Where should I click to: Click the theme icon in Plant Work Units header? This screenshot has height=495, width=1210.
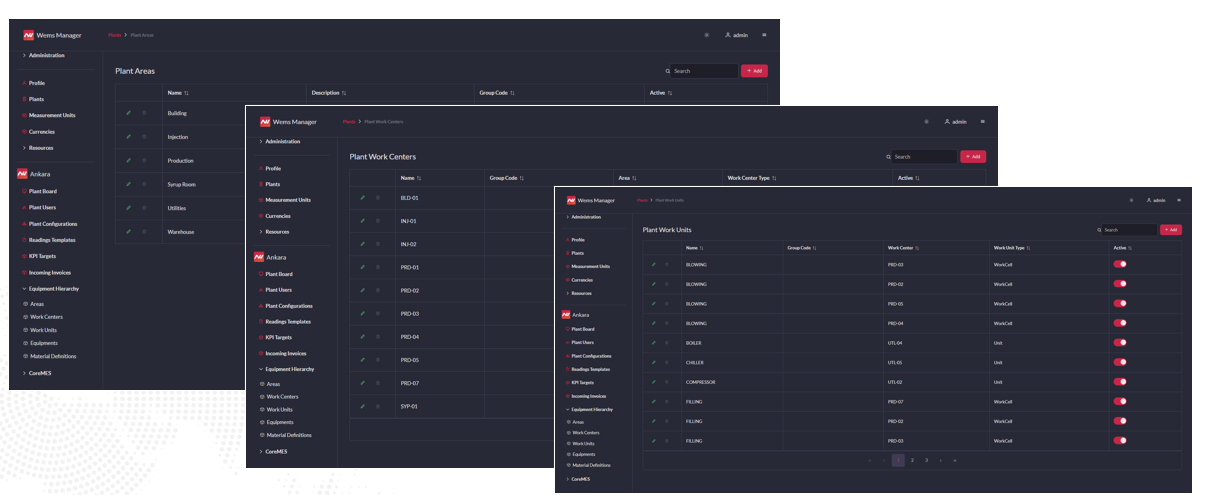[x=1131, y=200]
